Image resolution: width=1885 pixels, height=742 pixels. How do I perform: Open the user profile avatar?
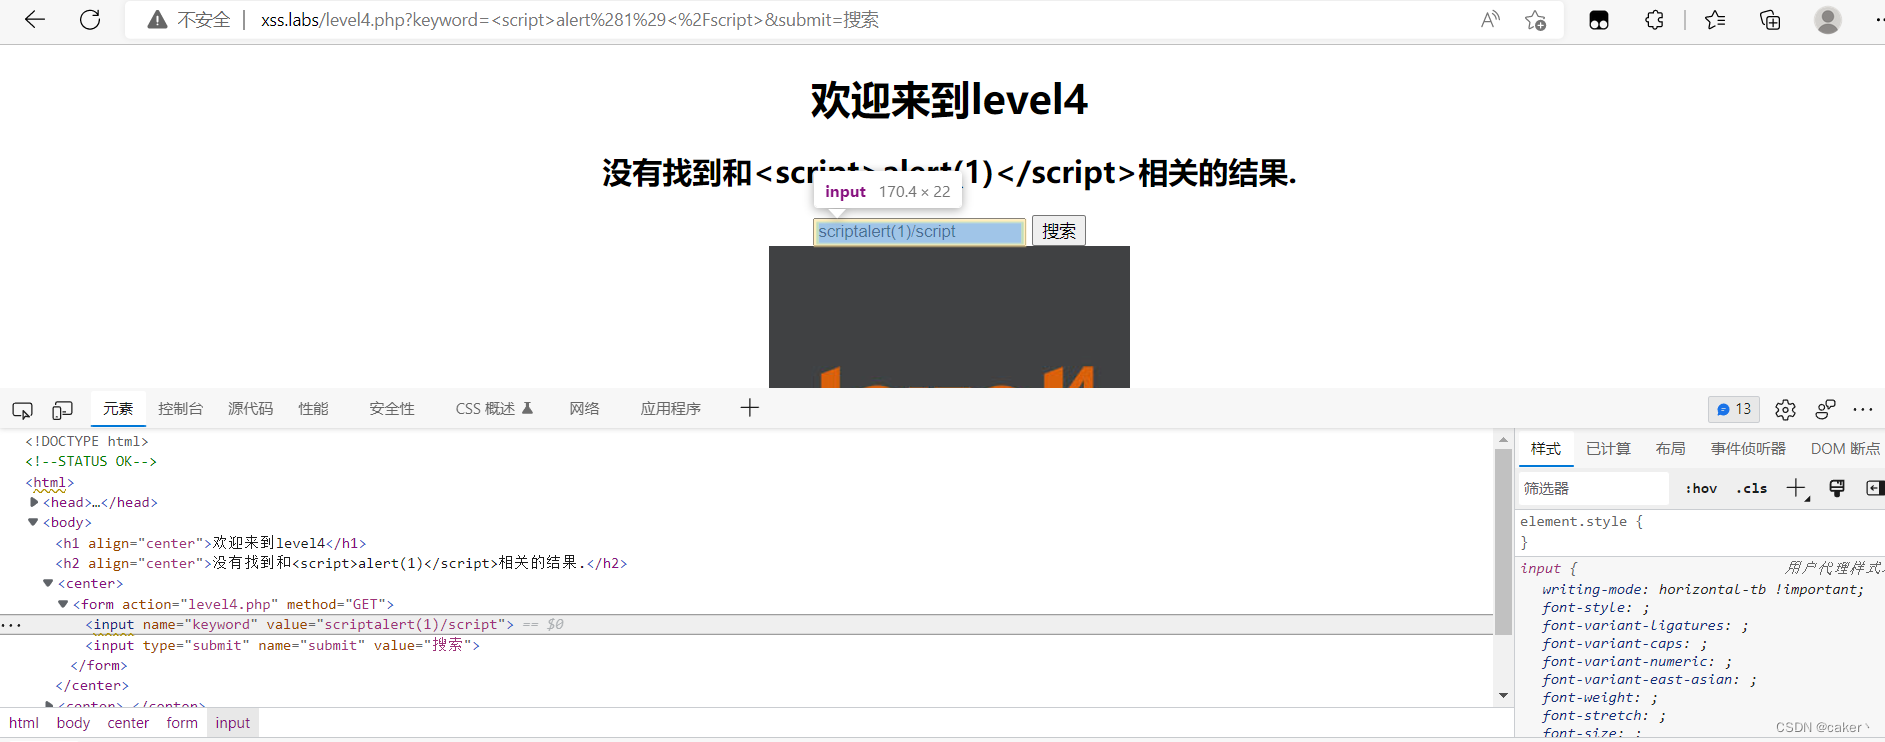click(x=1828, y=20)
